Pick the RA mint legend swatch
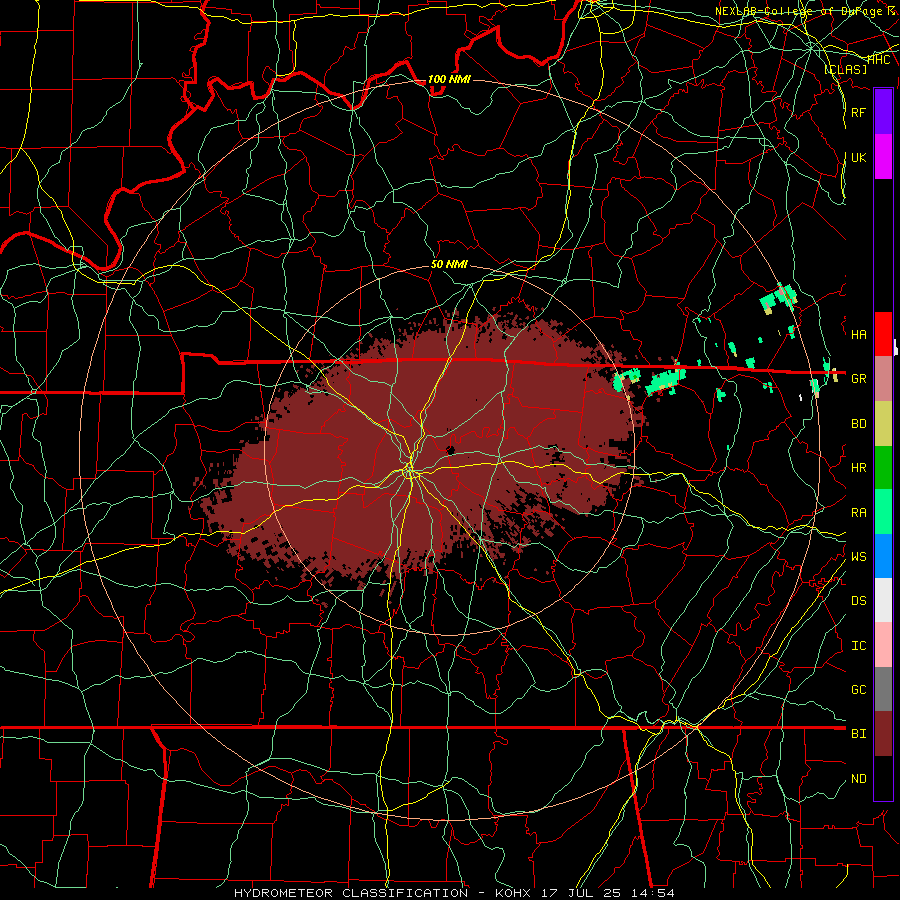Image resolution: width=900 pixels, height=900 pixels. [883, 512]
